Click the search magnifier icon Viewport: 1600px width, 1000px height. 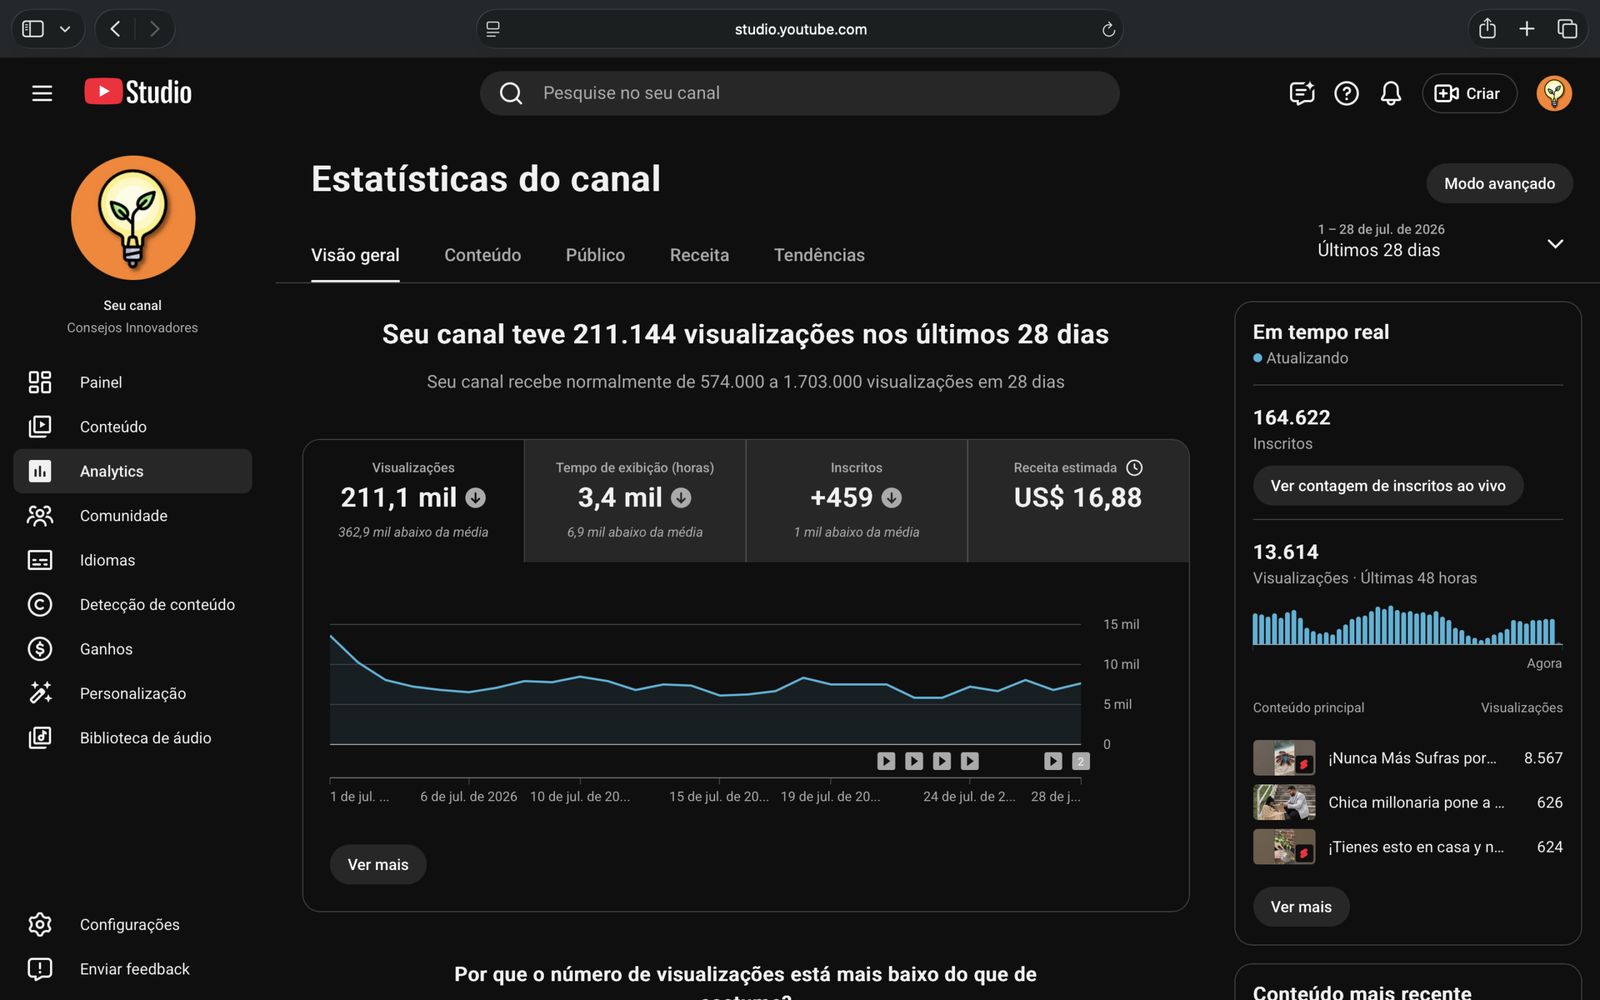(x=511, y=93)
